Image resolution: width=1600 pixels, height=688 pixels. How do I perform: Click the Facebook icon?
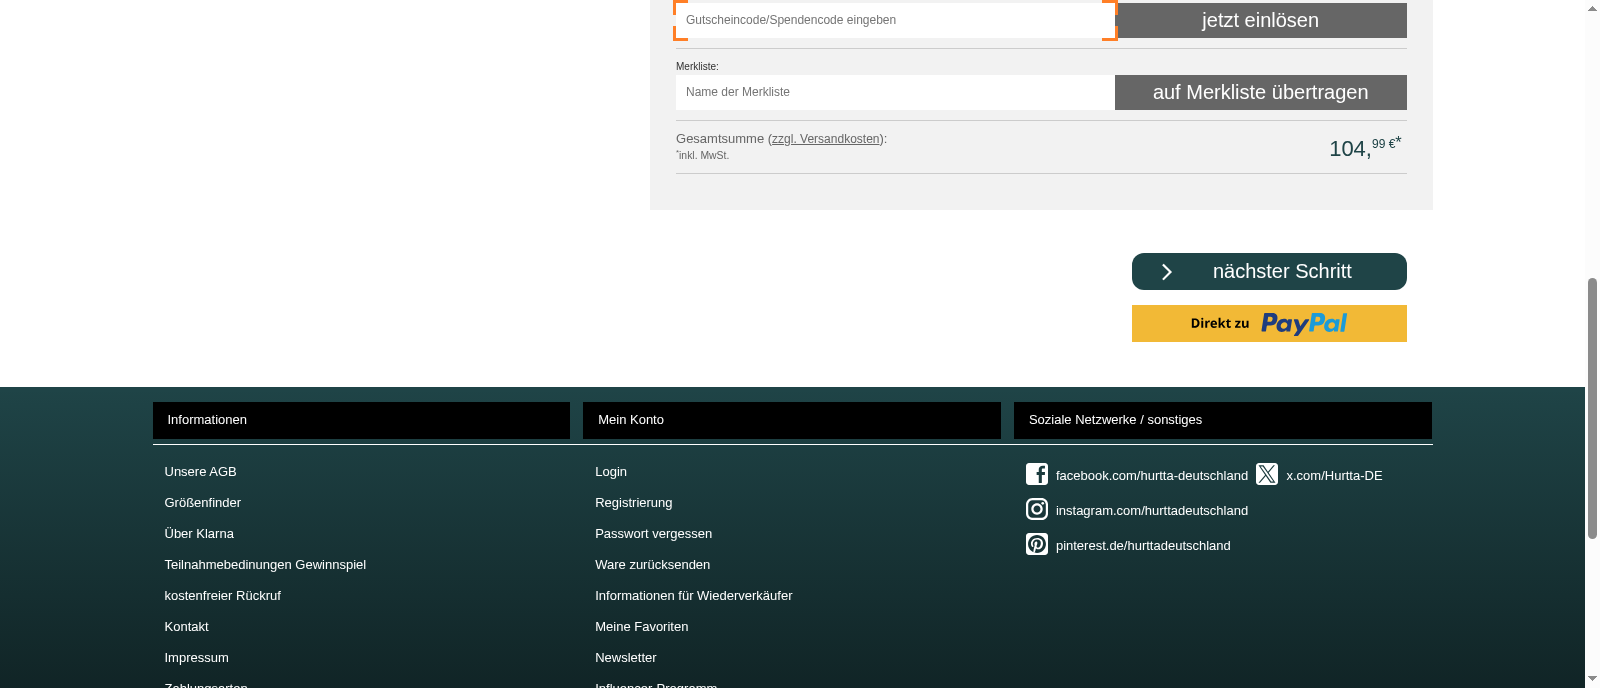coord(1037,474)
